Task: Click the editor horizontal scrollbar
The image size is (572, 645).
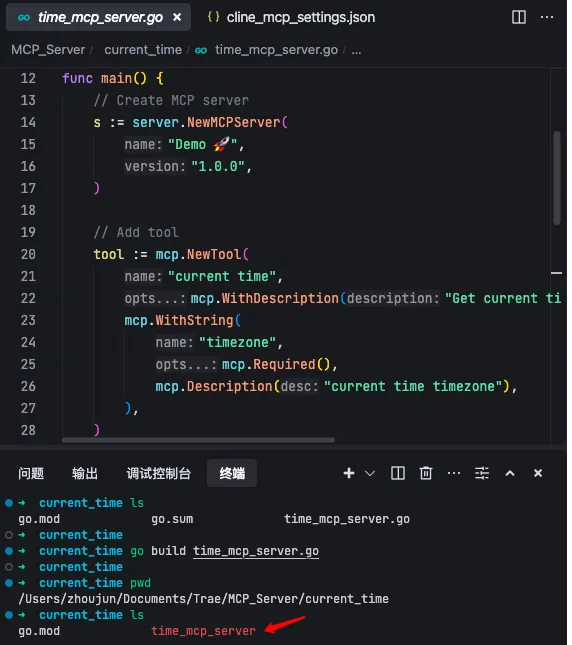Action: tap(198, 440)
